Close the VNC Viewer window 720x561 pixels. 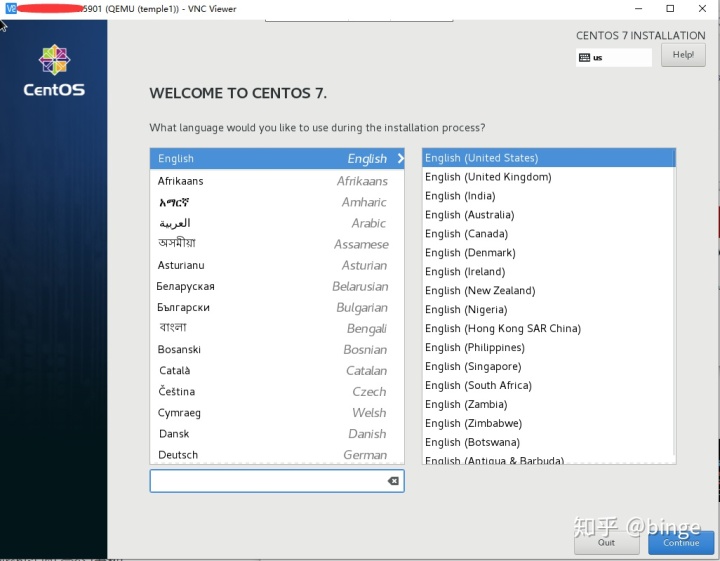tap(702, 8)
